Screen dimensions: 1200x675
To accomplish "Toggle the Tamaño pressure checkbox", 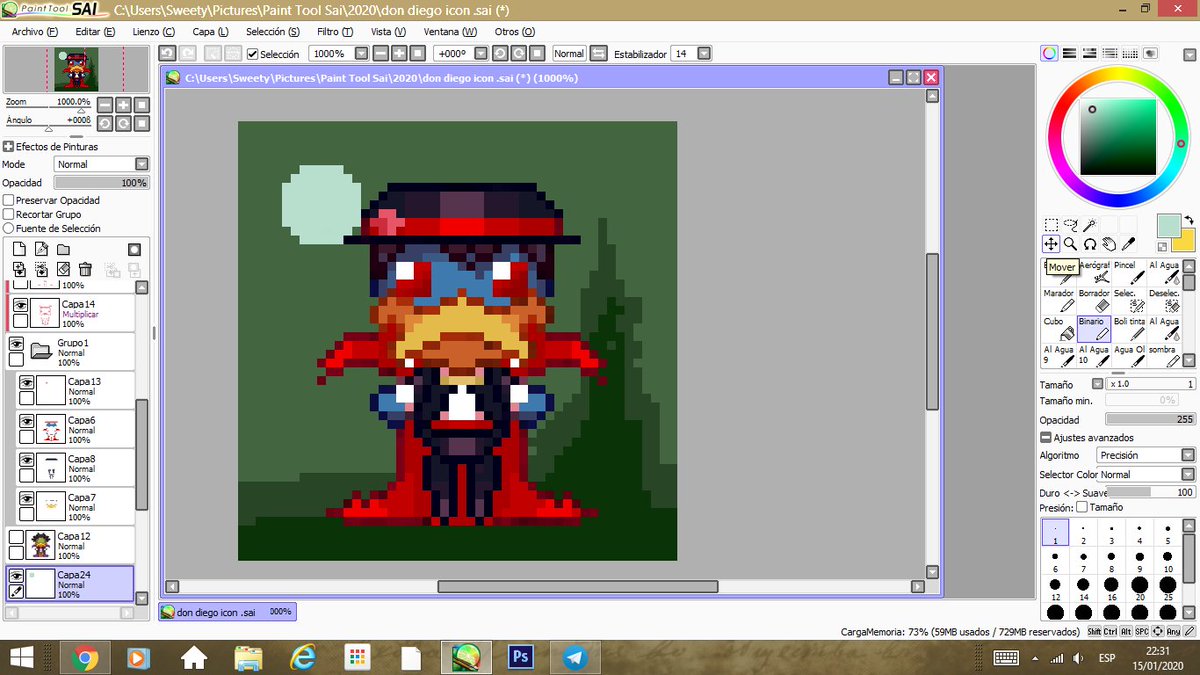I will click(x=1081, y=507).
